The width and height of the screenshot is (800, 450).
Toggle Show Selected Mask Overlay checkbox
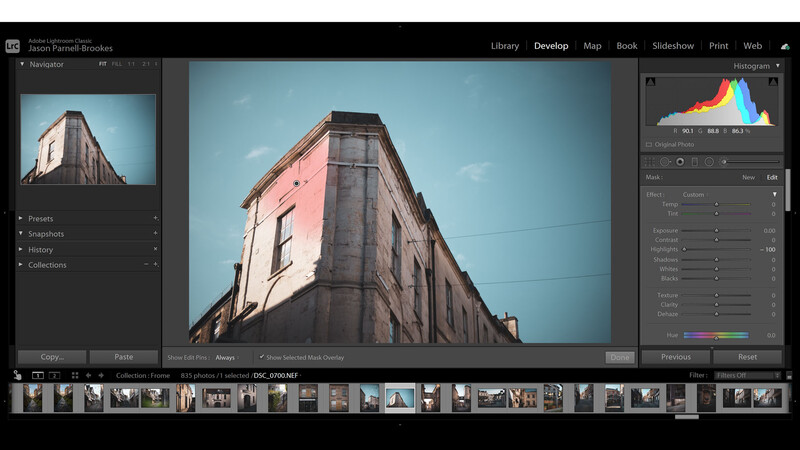262,357
